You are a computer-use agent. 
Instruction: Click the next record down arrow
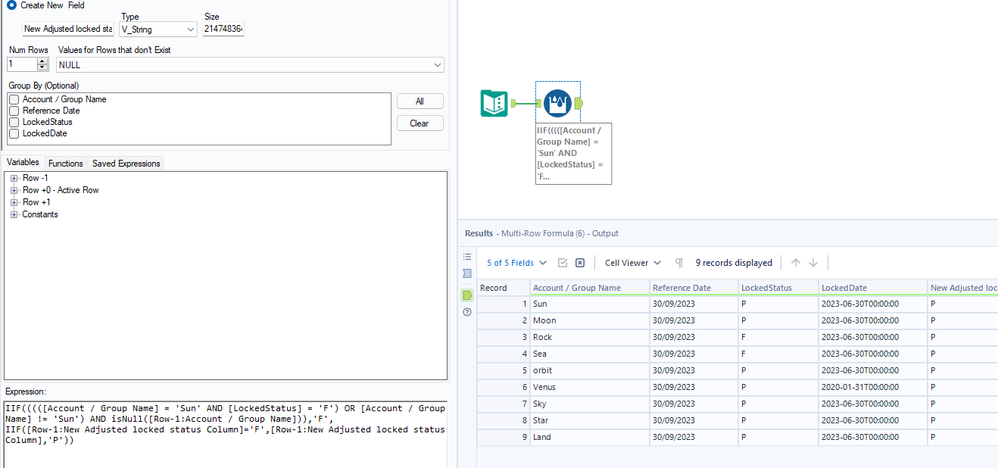(813, 263)
